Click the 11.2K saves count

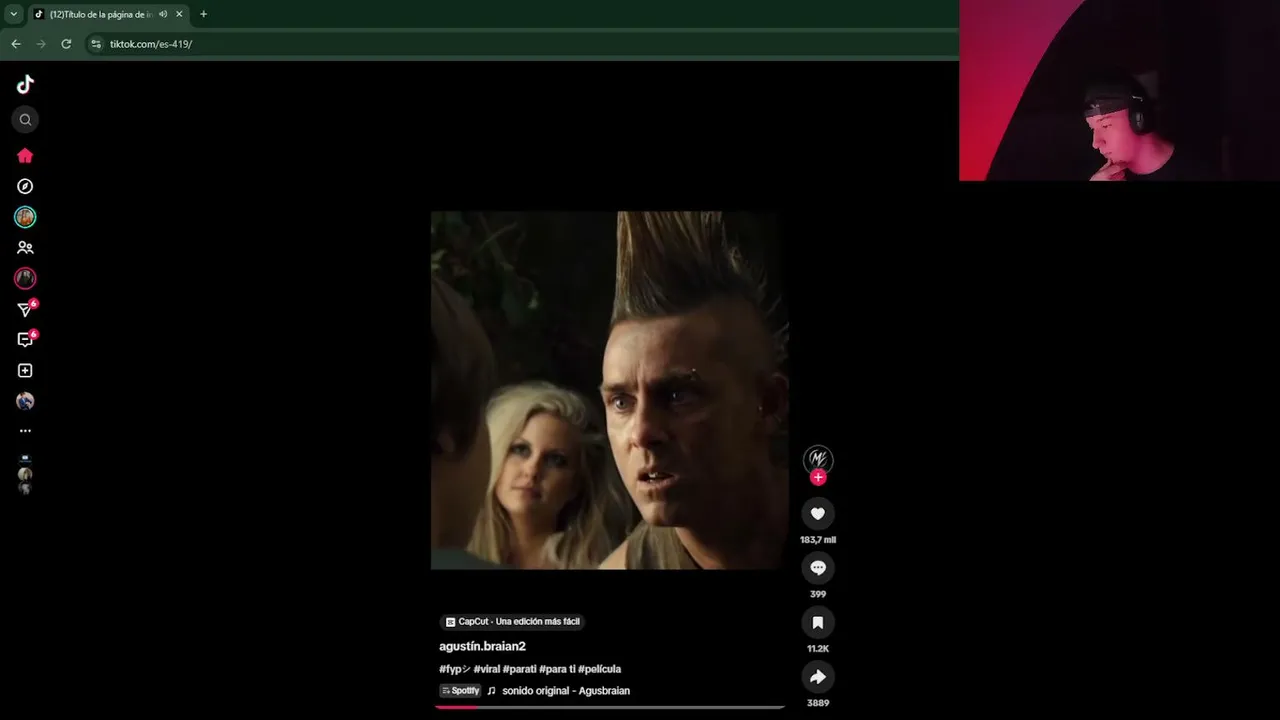[x=818, y=649]
